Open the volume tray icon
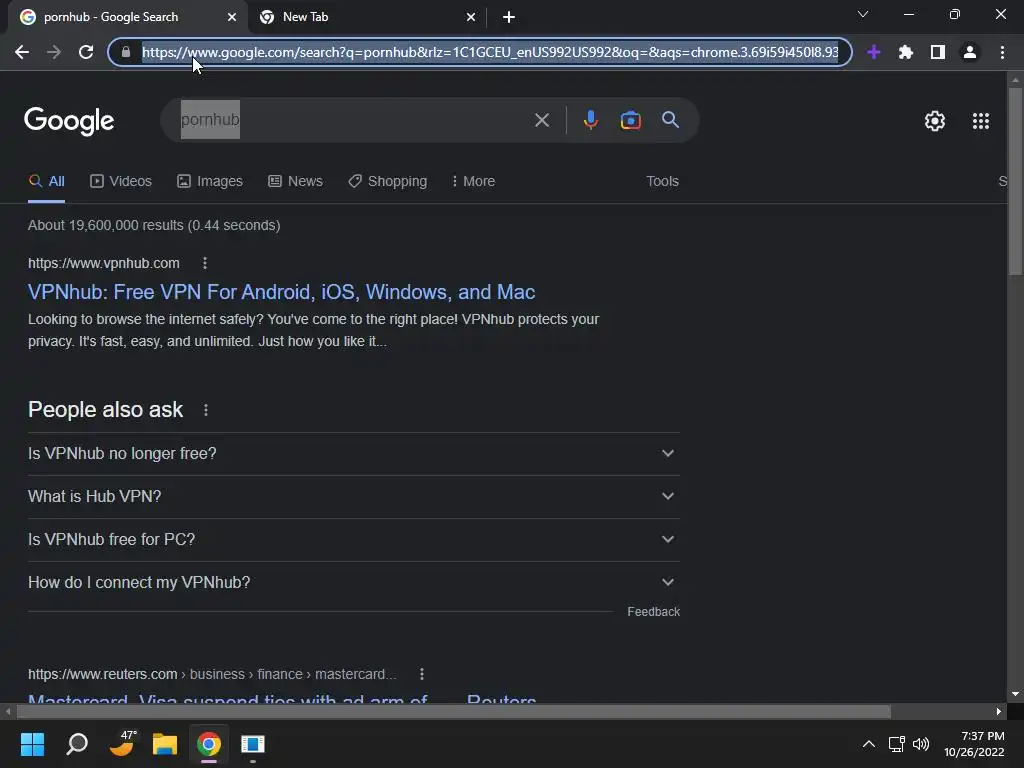 [921, 744]
